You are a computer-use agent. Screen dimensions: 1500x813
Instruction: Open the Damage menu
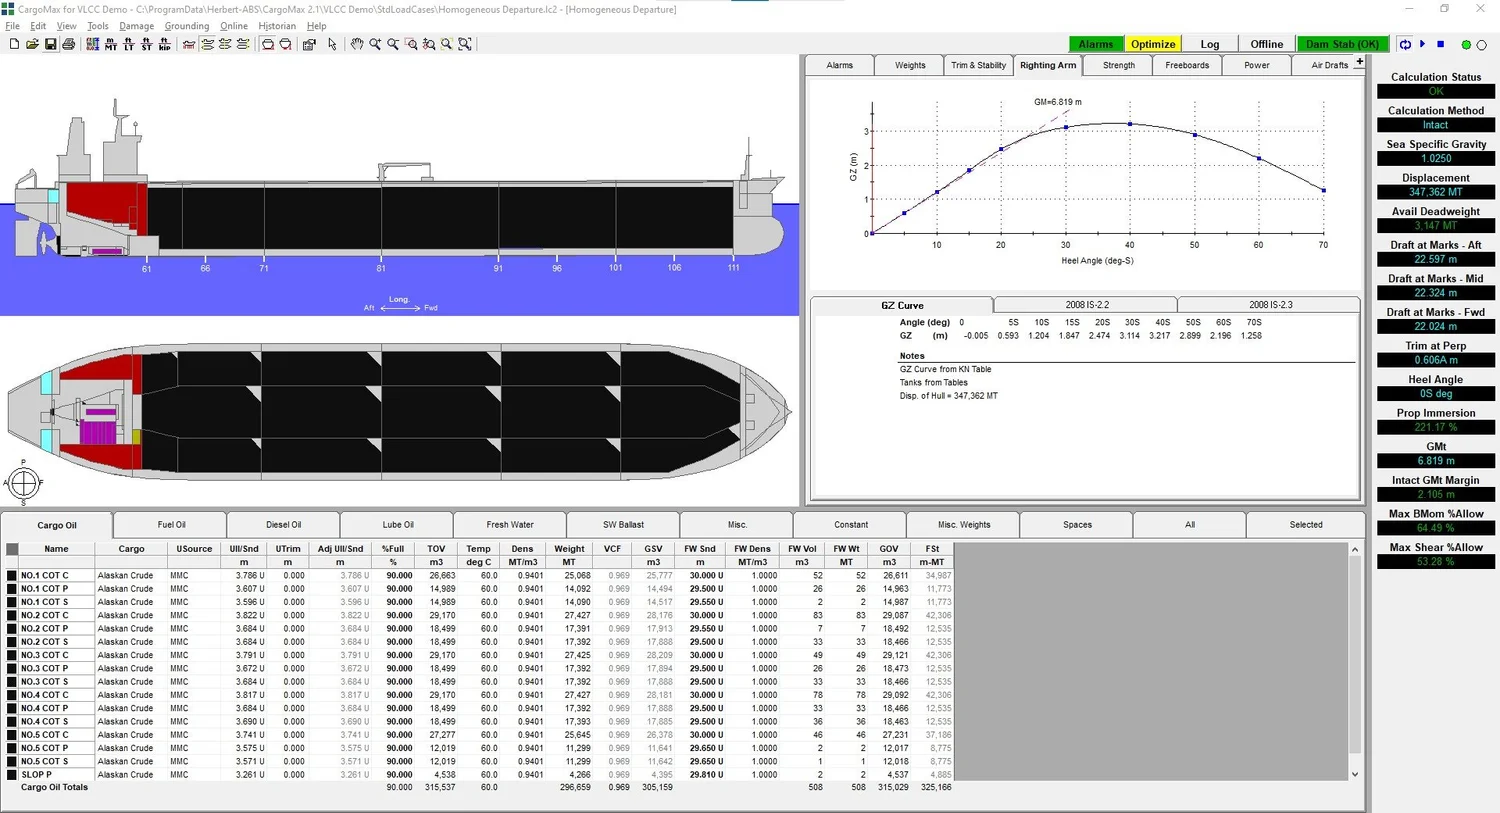pyautogui.click(x=136, y=26)
